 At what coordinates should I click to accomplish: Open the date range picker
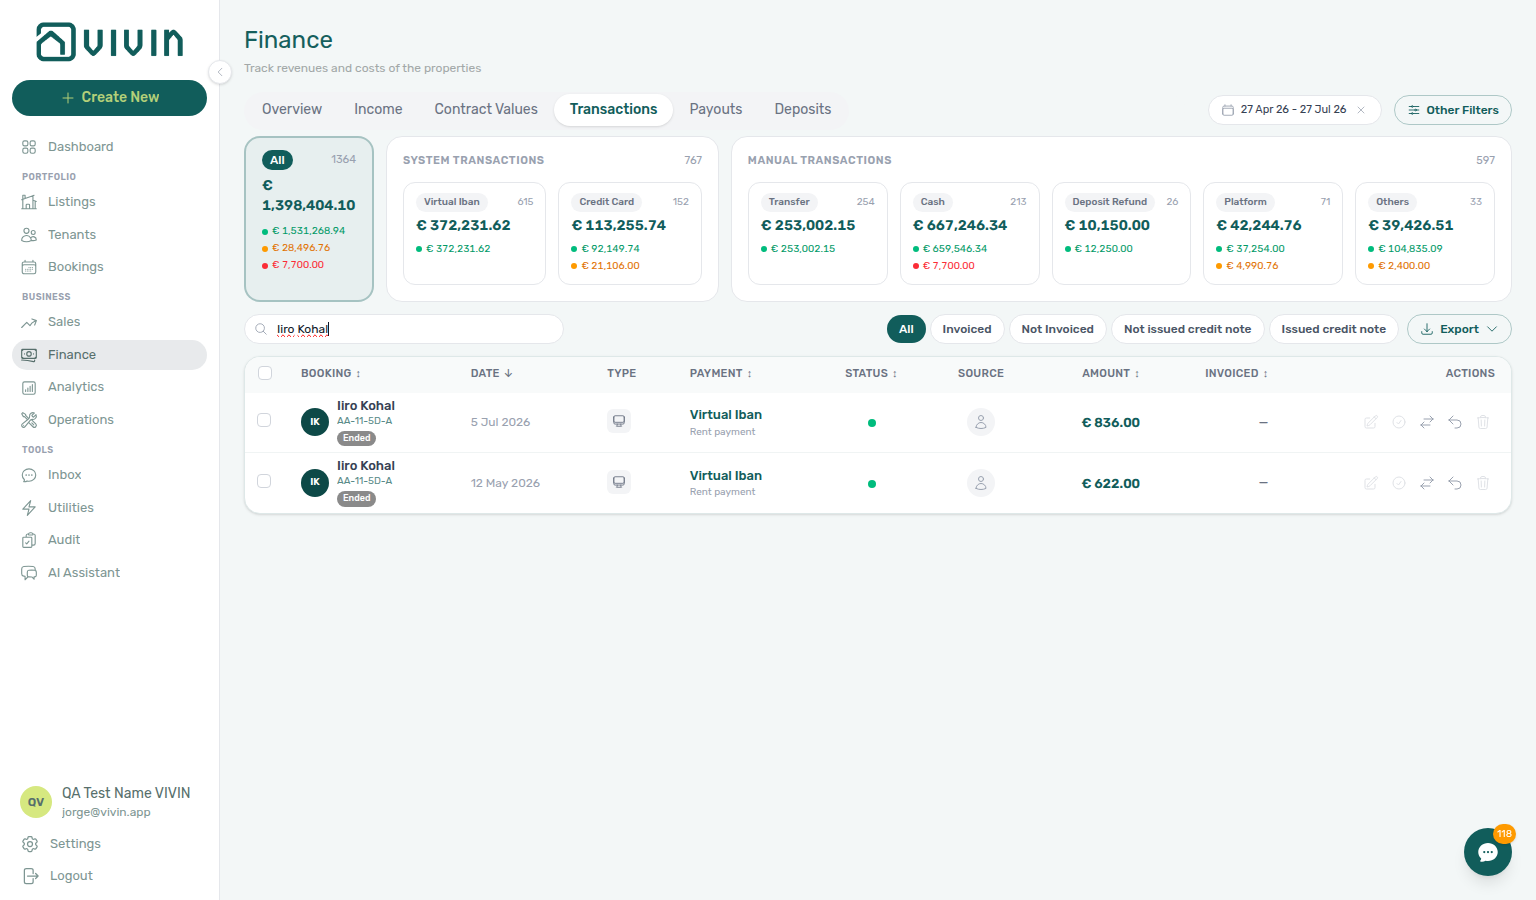1293,110
